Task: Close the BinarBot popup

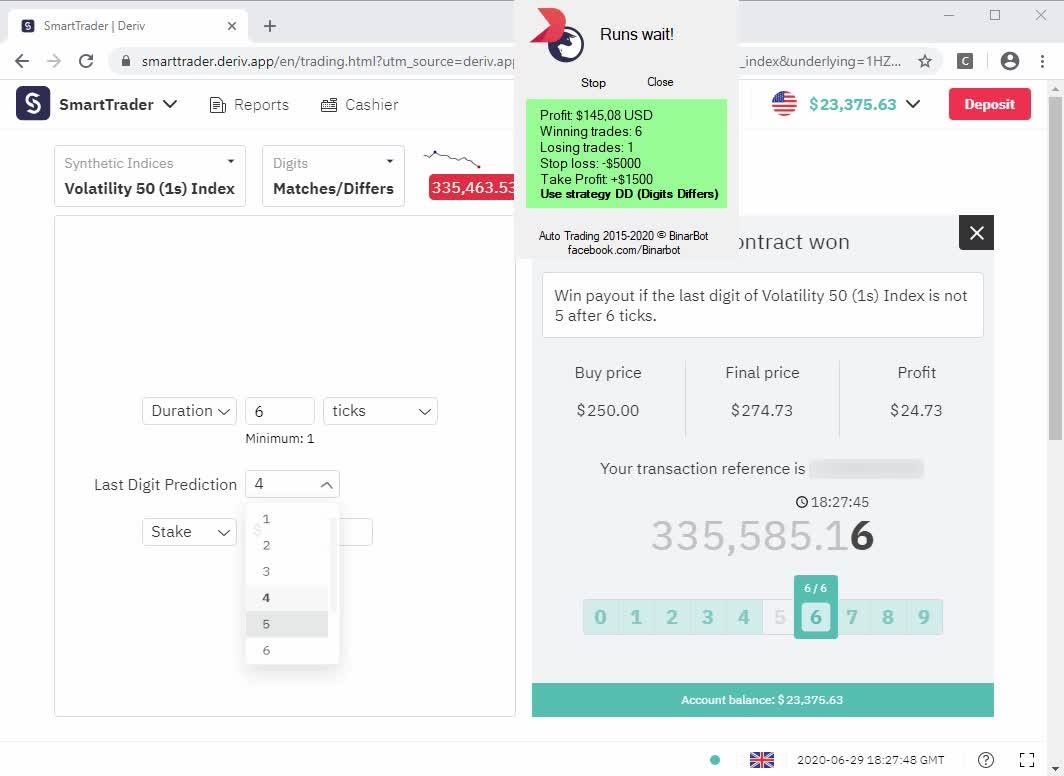Action: [x=660, y=82]
